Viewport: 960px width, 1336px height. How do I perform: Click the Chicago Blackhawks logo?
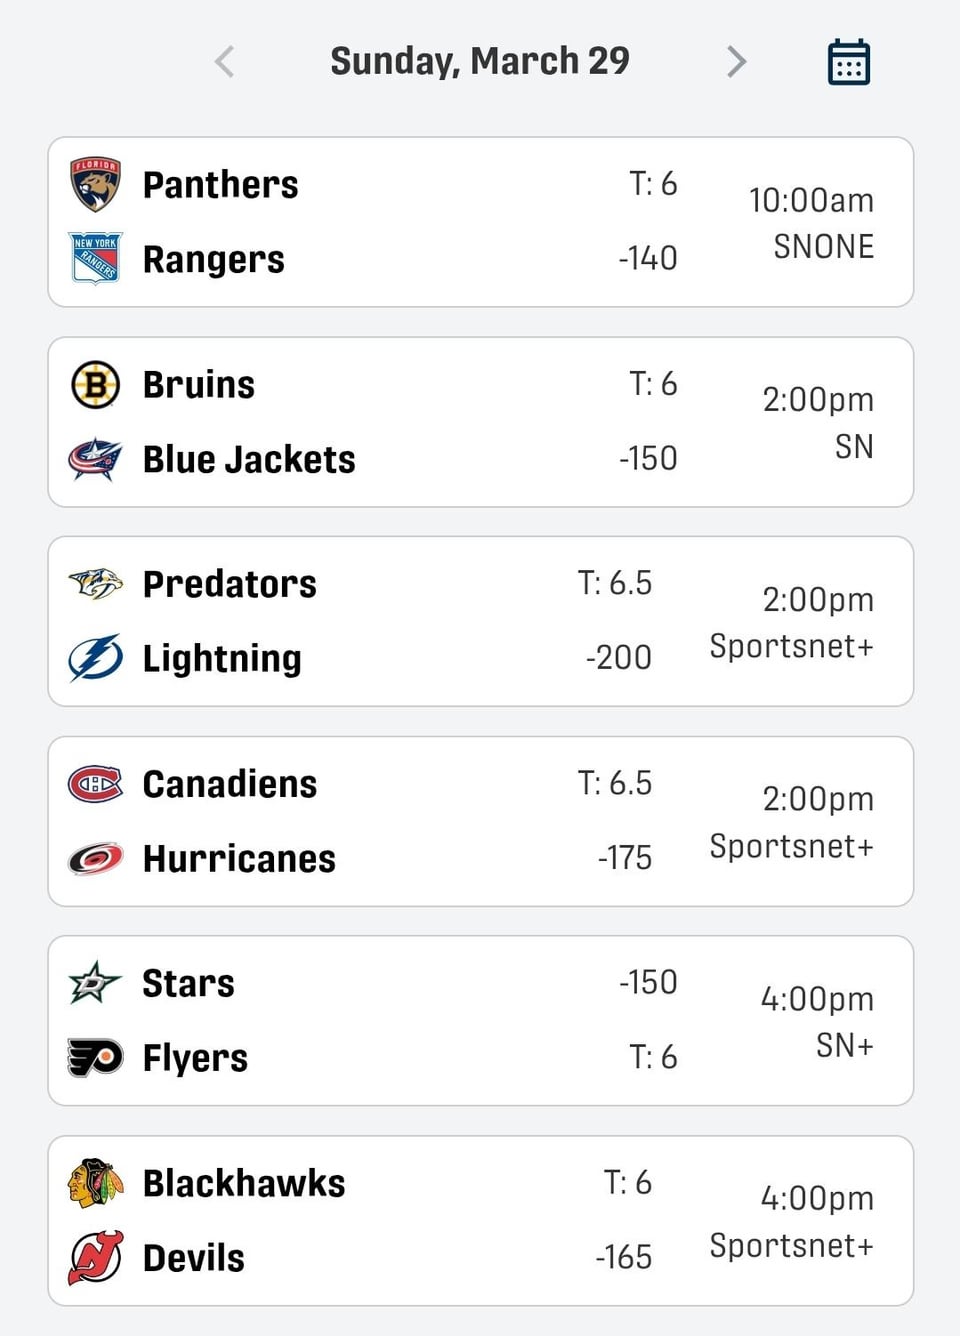(x=95, y=1183)
